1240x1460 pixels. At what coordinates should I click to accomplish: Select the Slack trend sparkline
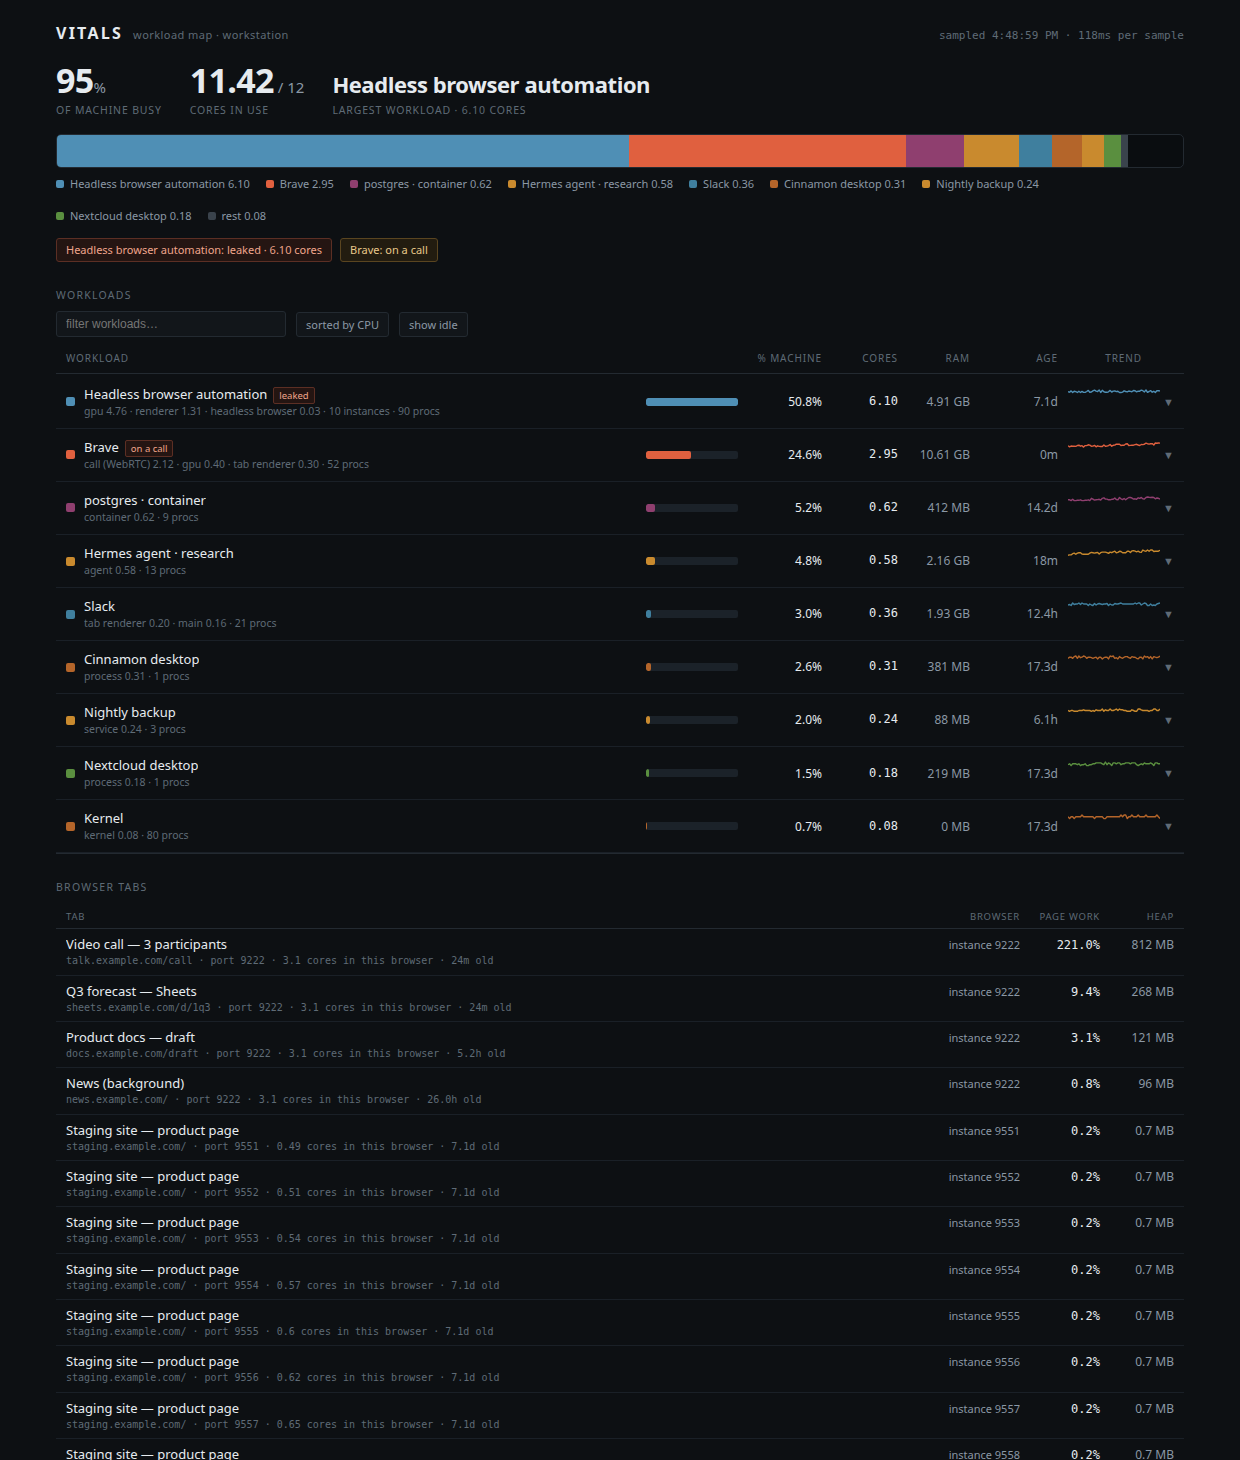[x=1114, y=604]
